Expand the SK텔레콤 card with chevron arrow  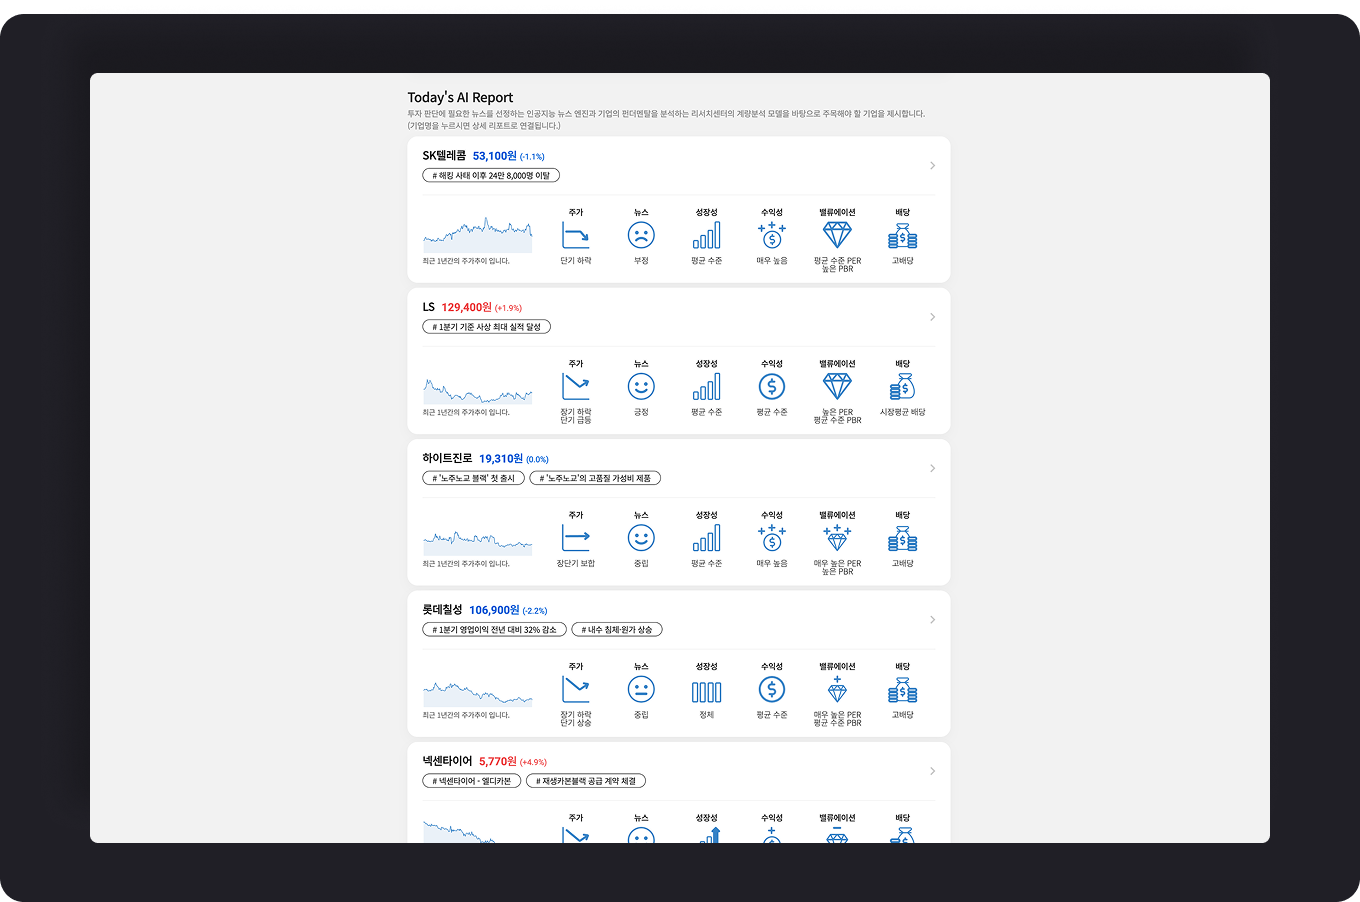[932, 166]
